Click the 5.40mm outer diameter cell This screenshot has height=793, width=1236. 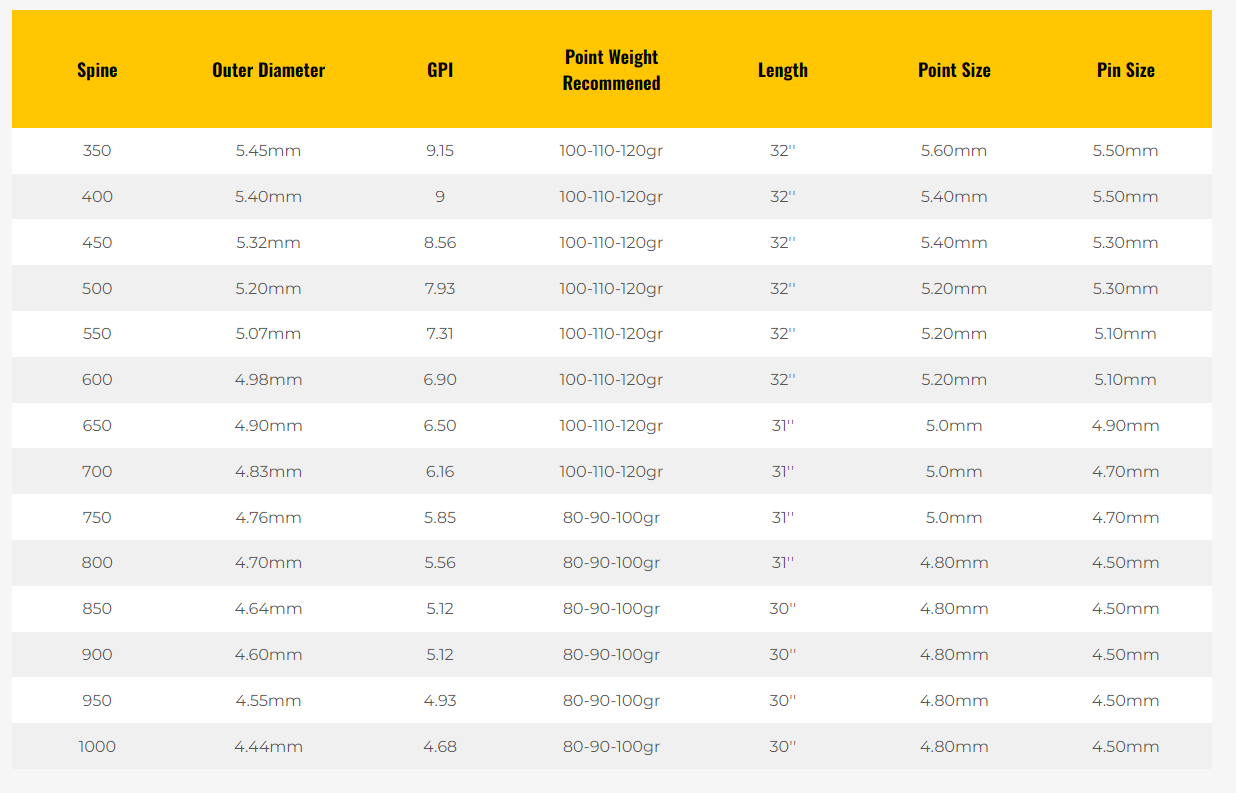[268, 197]
